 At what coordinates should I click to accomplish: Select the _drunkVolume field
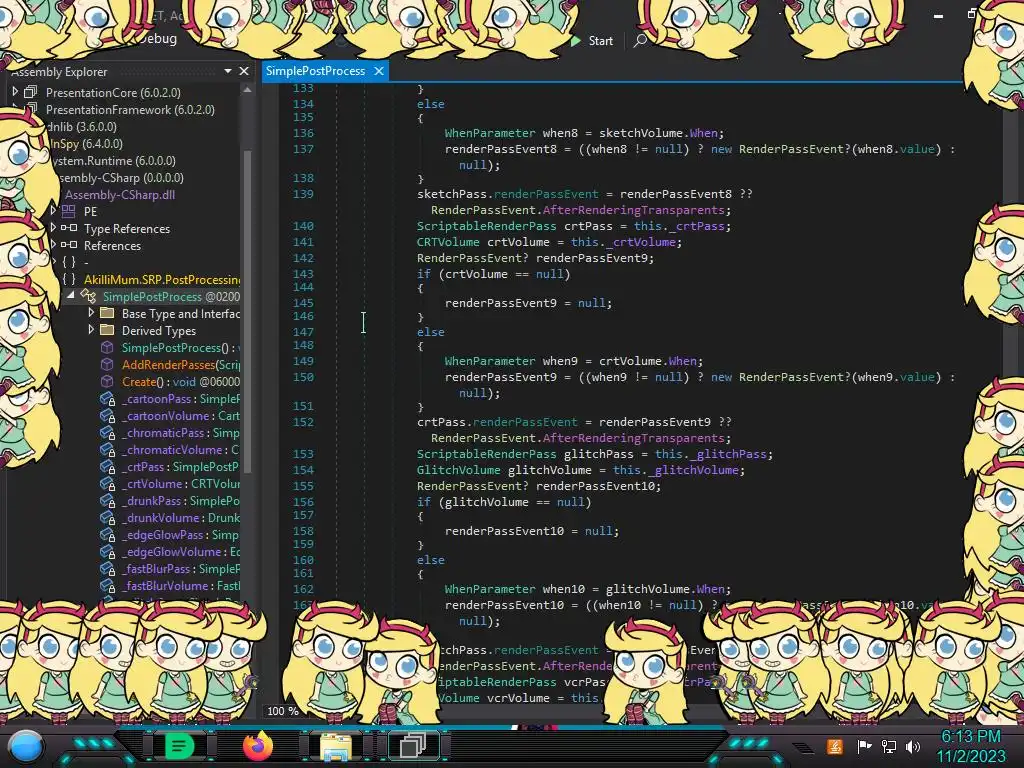click(x=181, y=518)
